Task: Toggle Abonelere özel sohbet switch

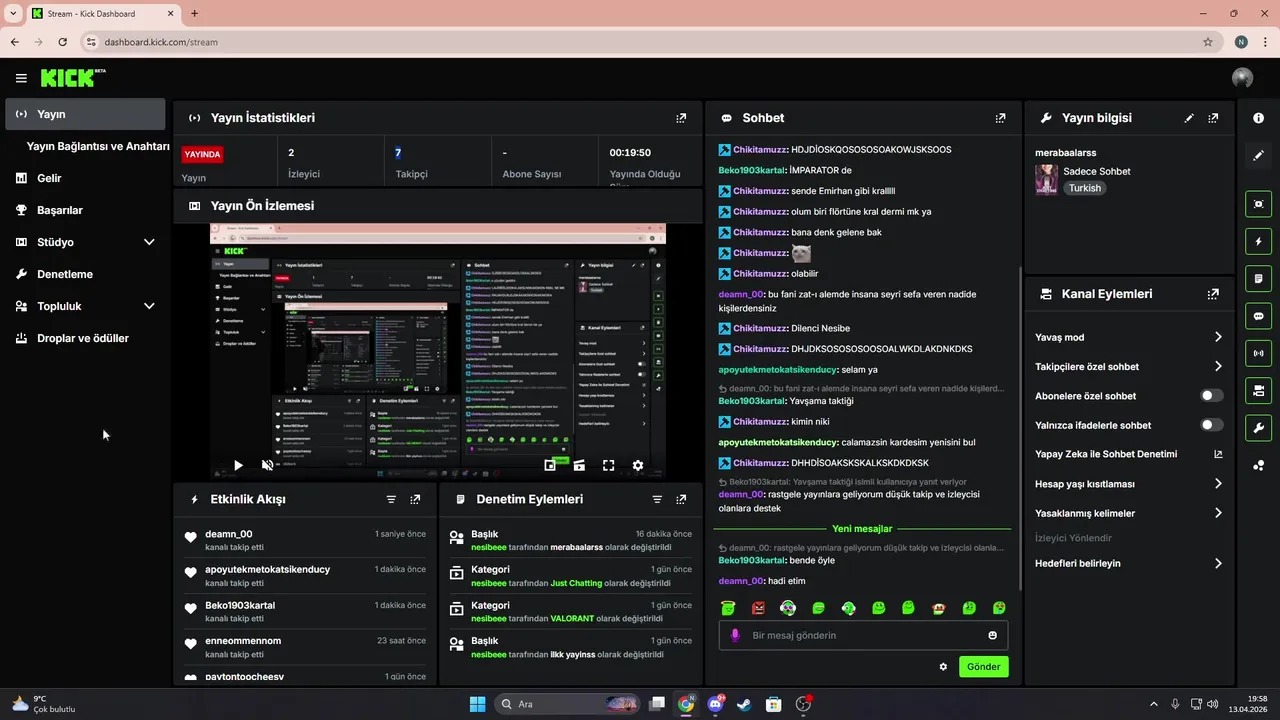Action: point(1212,396)
